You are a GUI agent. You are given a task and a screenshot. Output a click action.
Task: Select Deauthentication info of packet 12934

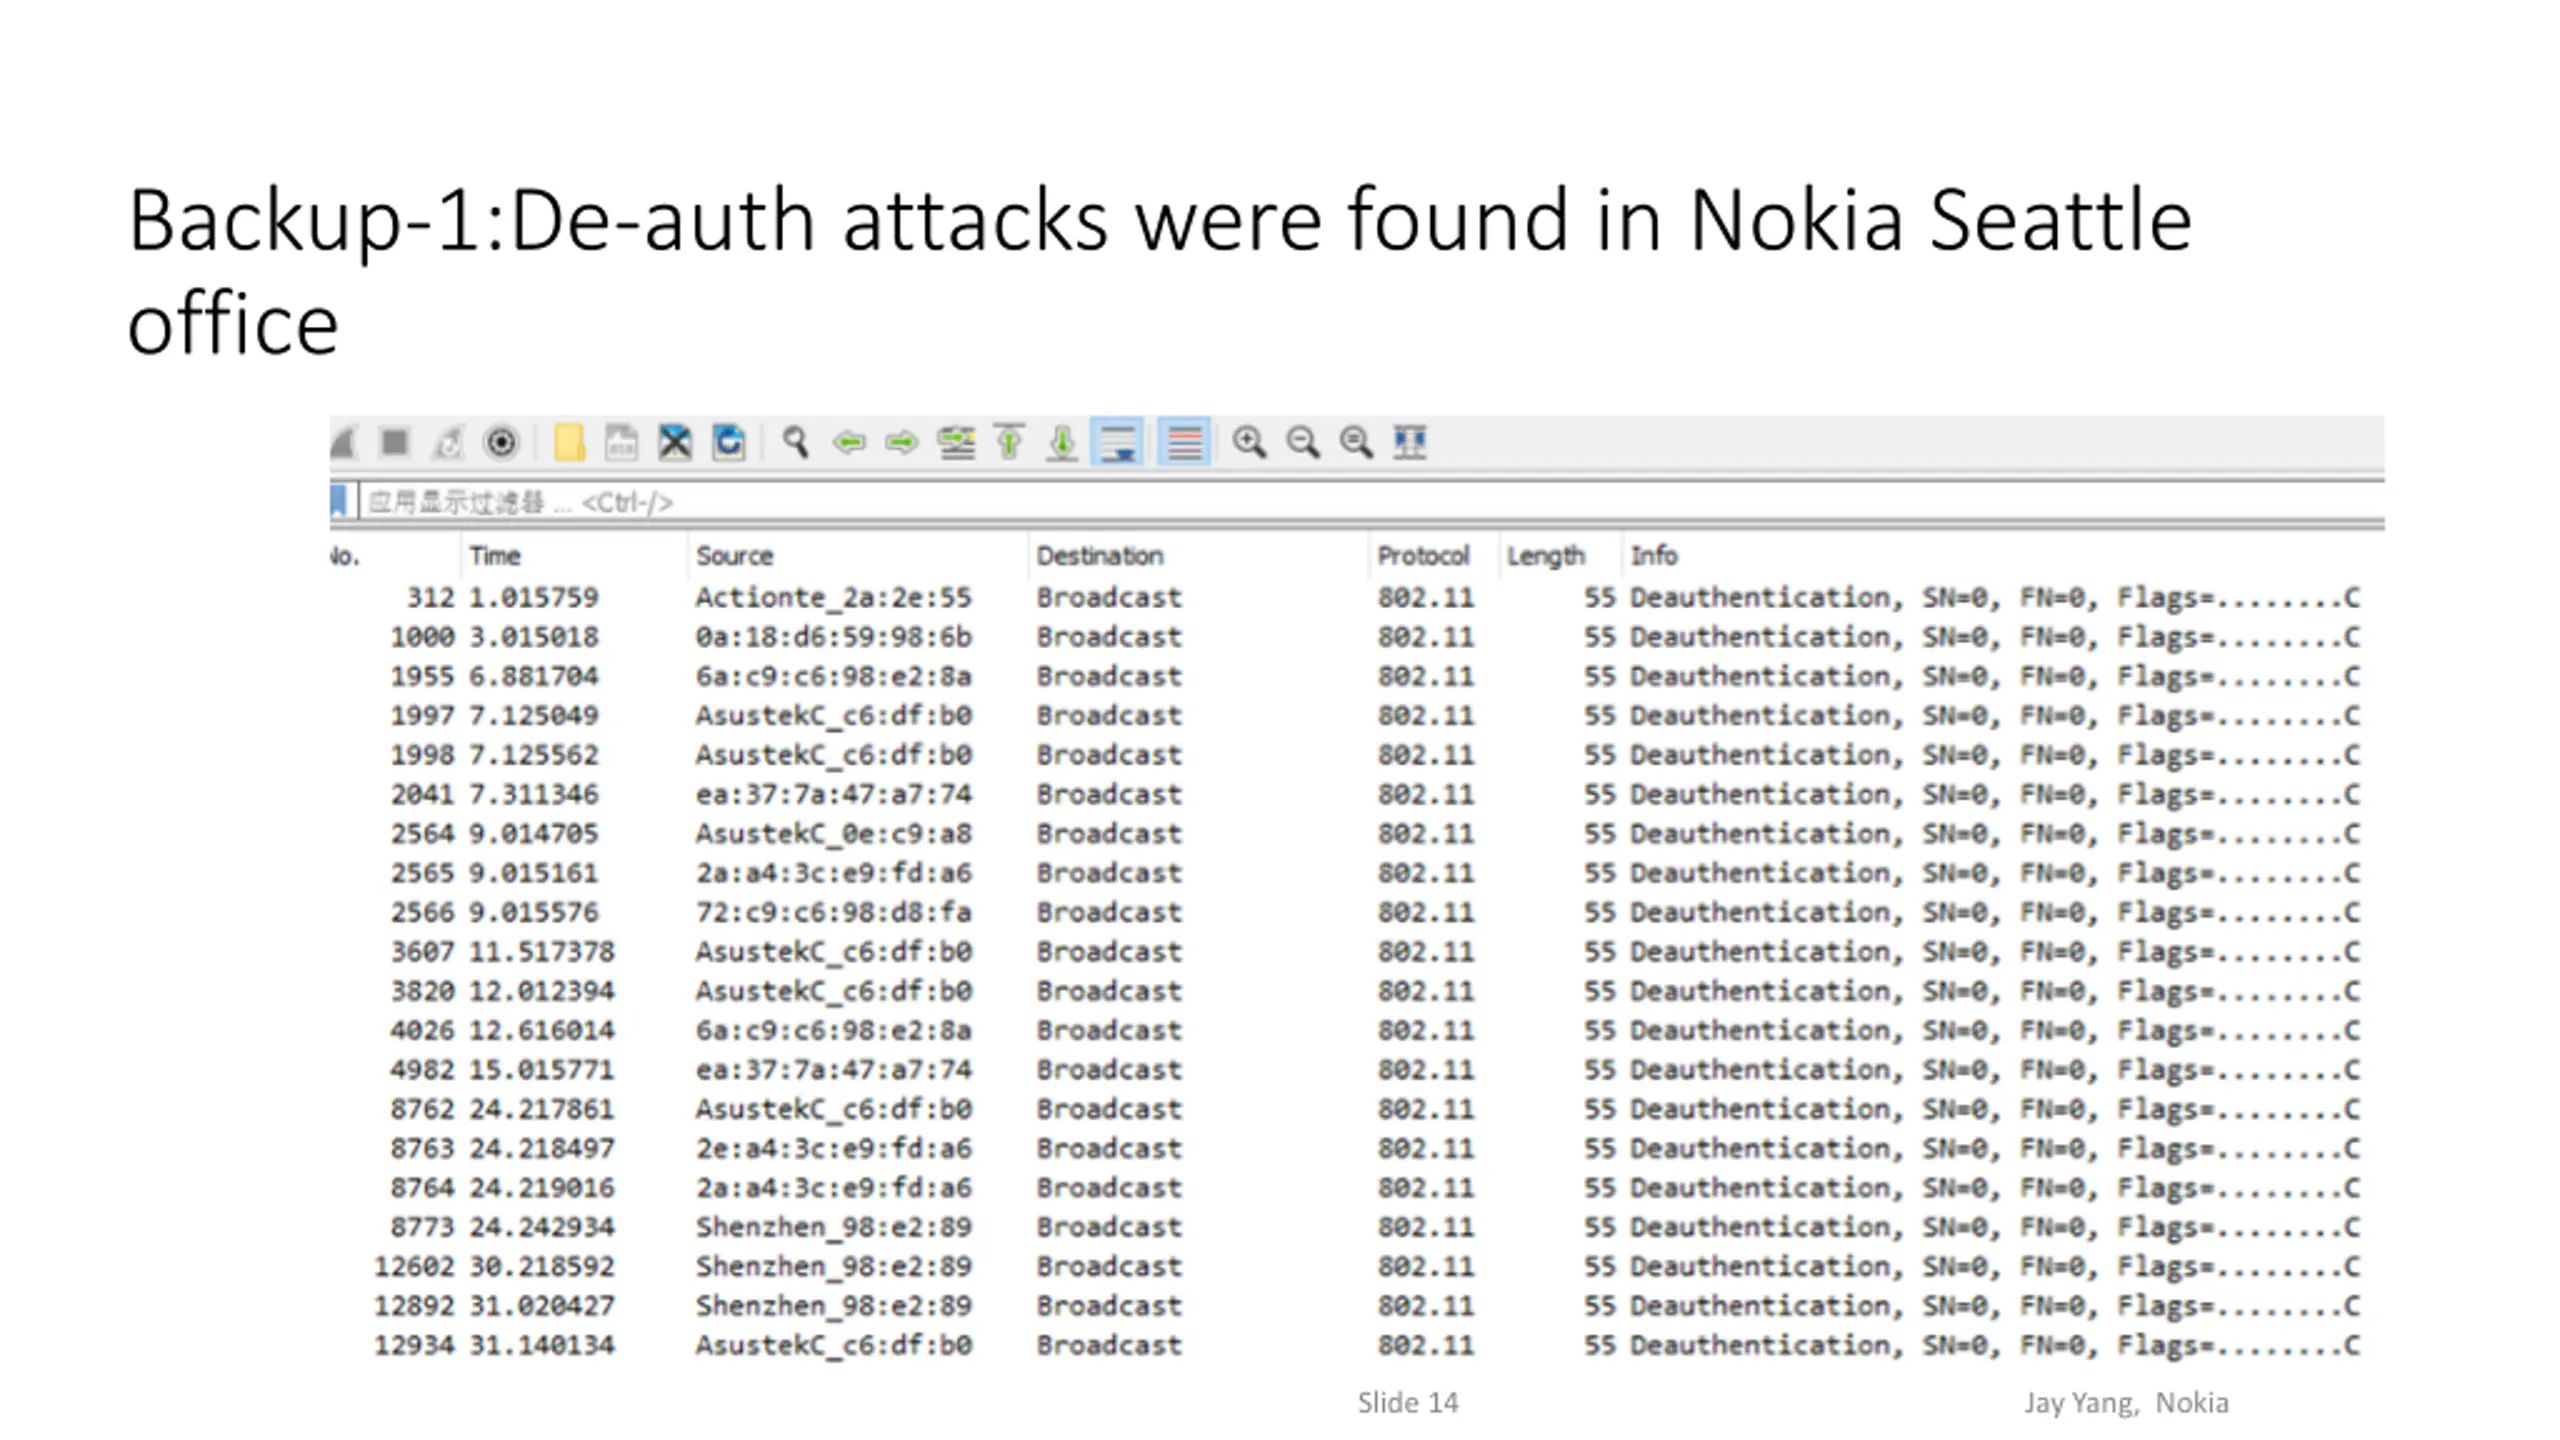tap(1994, 1346)
